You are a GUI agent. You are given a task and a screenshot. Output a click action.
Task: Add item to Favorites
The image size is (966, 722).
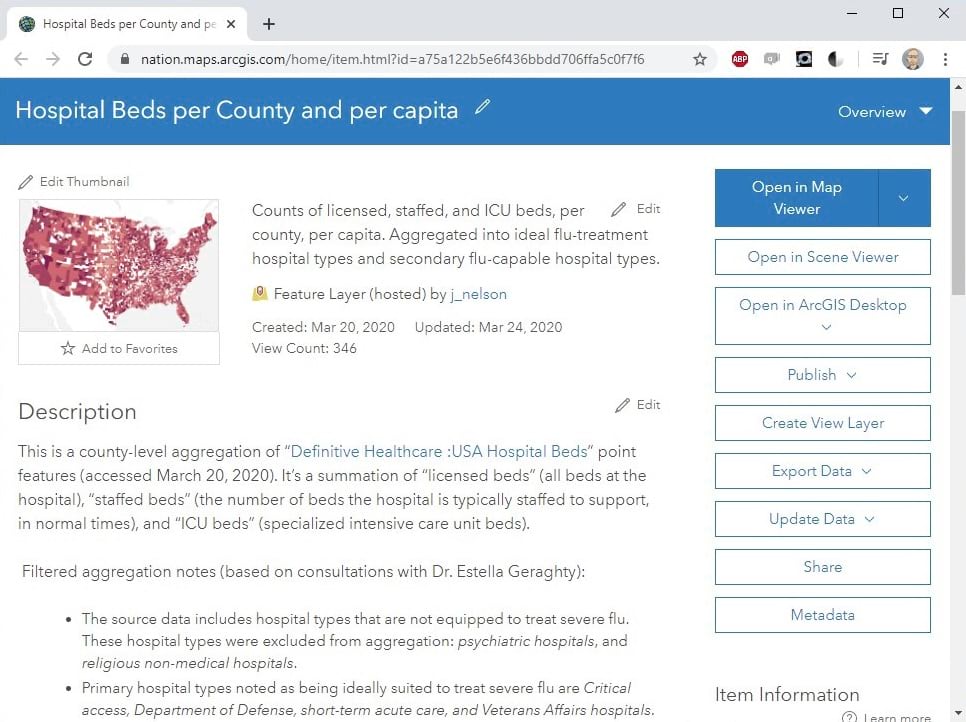point(119,348)
